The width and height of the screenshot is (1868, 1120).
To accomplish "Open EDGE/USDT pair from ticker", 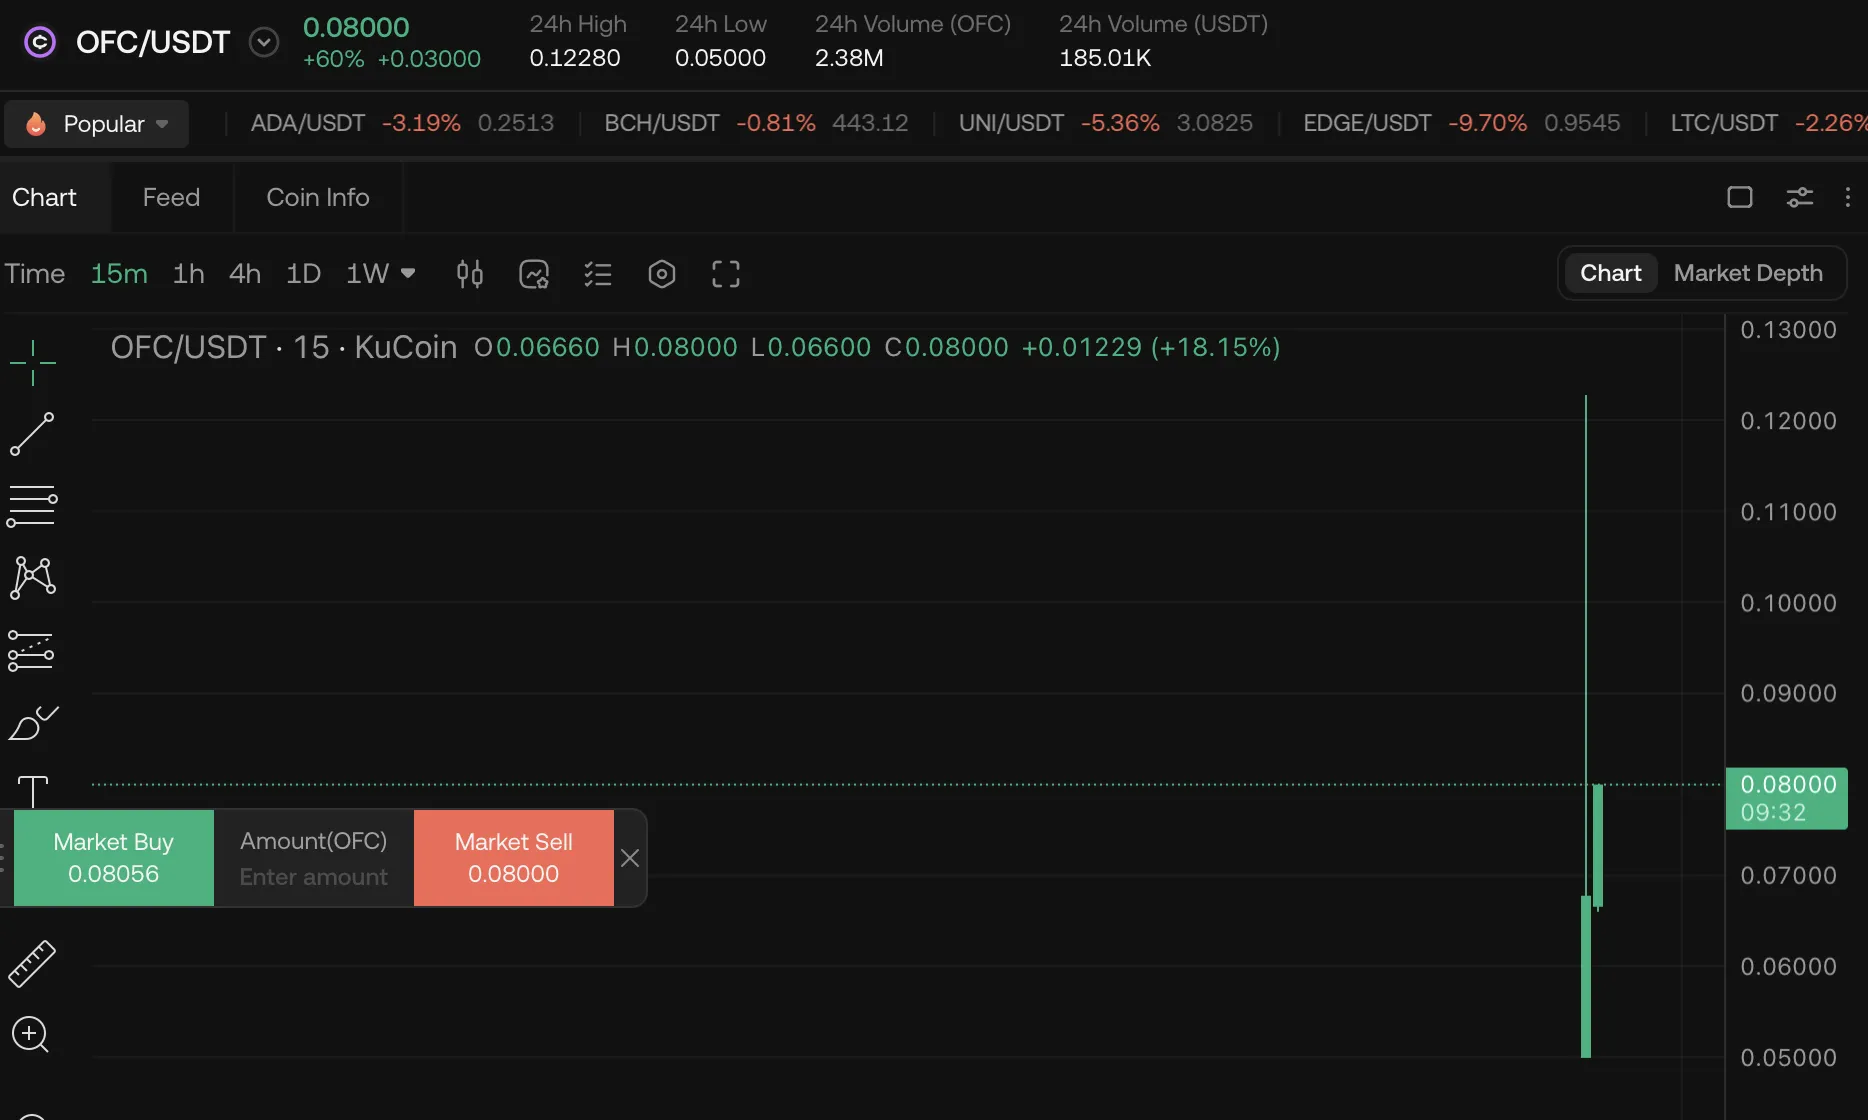I will point(1461,123).
